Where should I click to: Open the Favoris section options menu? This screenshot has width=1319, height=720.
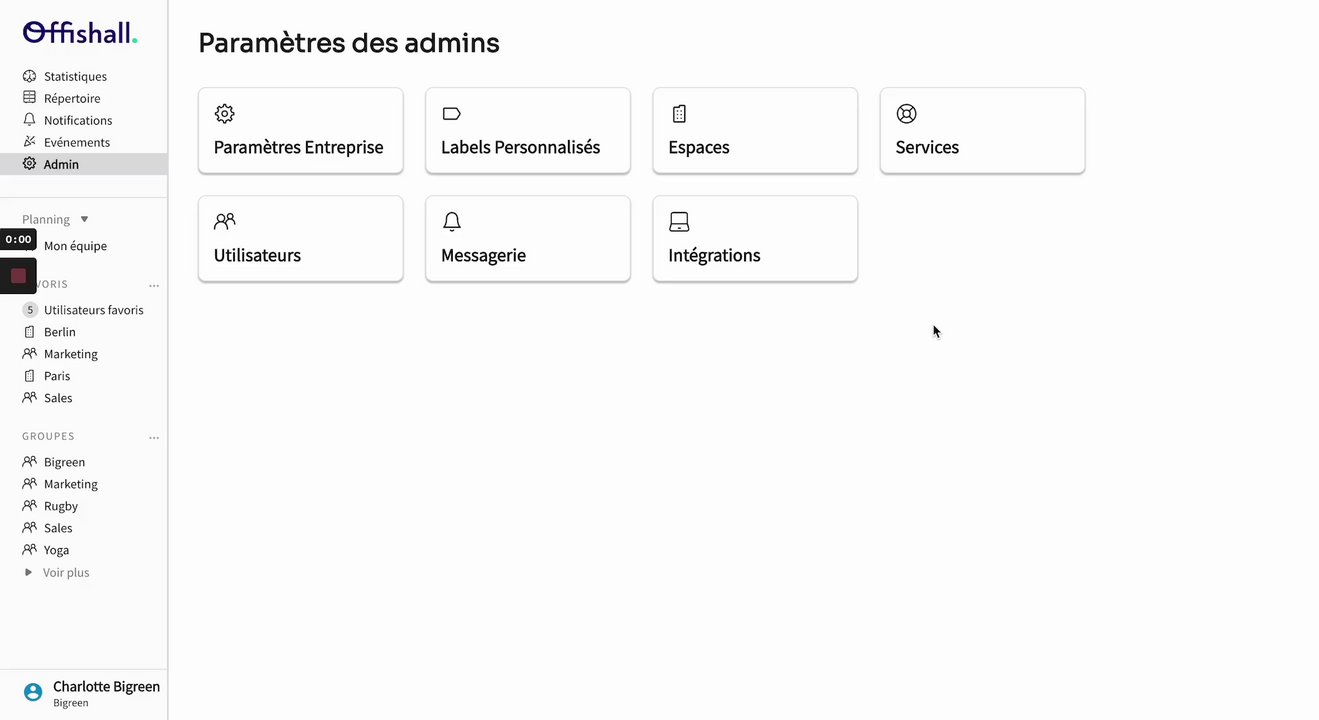154,286
